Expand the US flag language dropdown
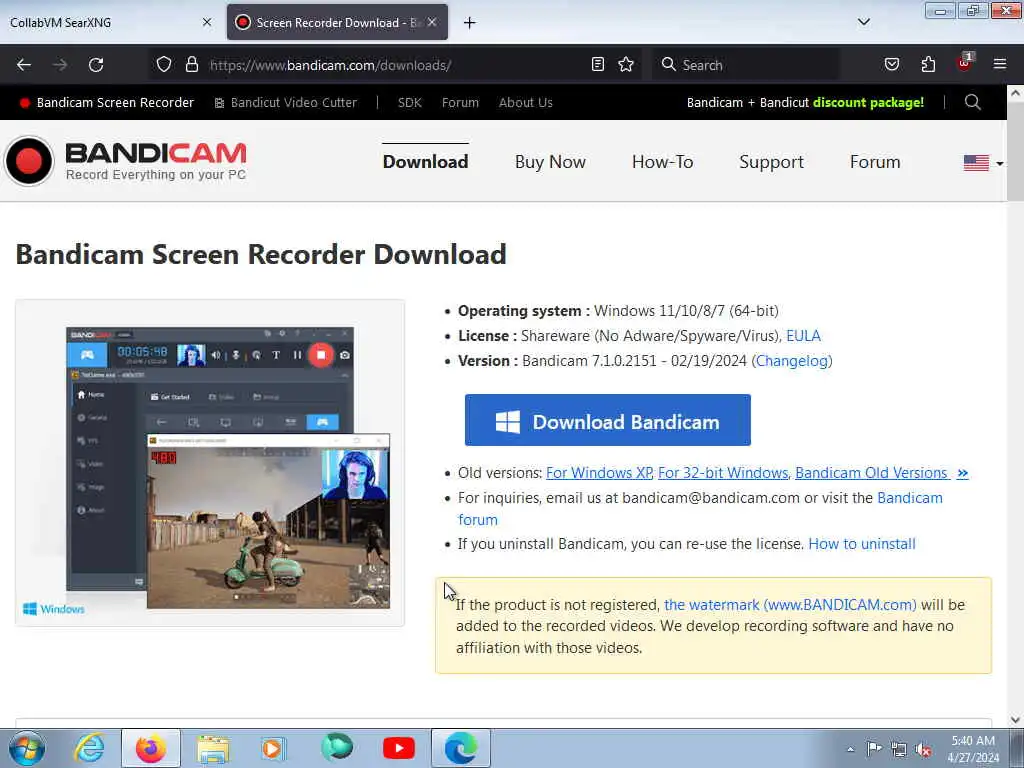This screenshot has width=1024, height=768. coord(984,163)
